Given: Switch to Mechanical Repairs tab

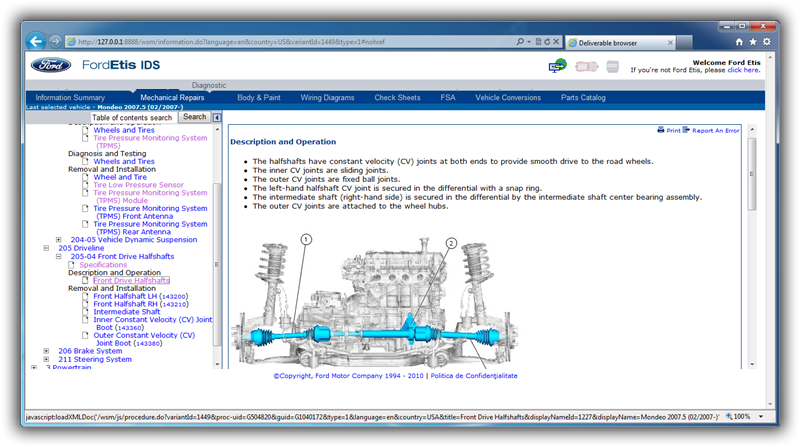Looking at the screenshot, I should pos(172,97).
